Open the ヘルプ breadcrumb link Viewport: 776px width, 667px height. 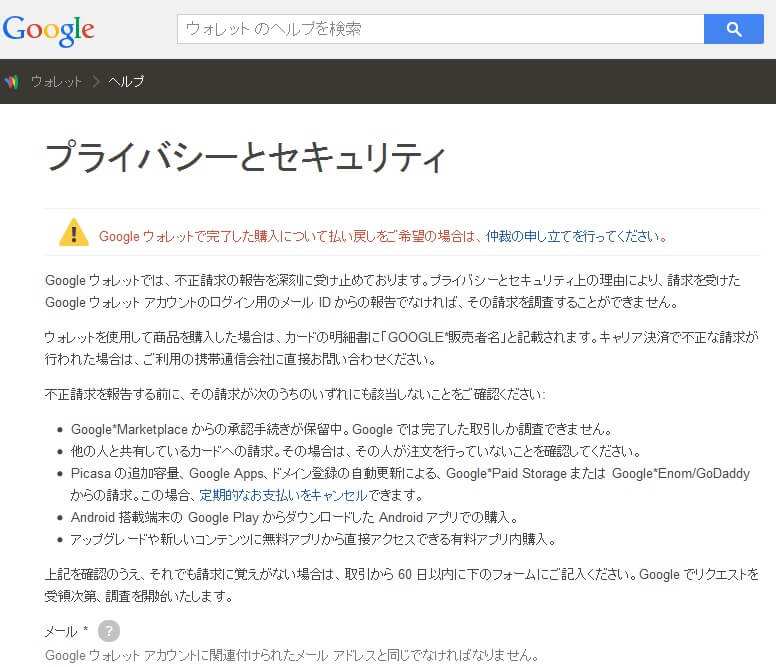(126, 82)
